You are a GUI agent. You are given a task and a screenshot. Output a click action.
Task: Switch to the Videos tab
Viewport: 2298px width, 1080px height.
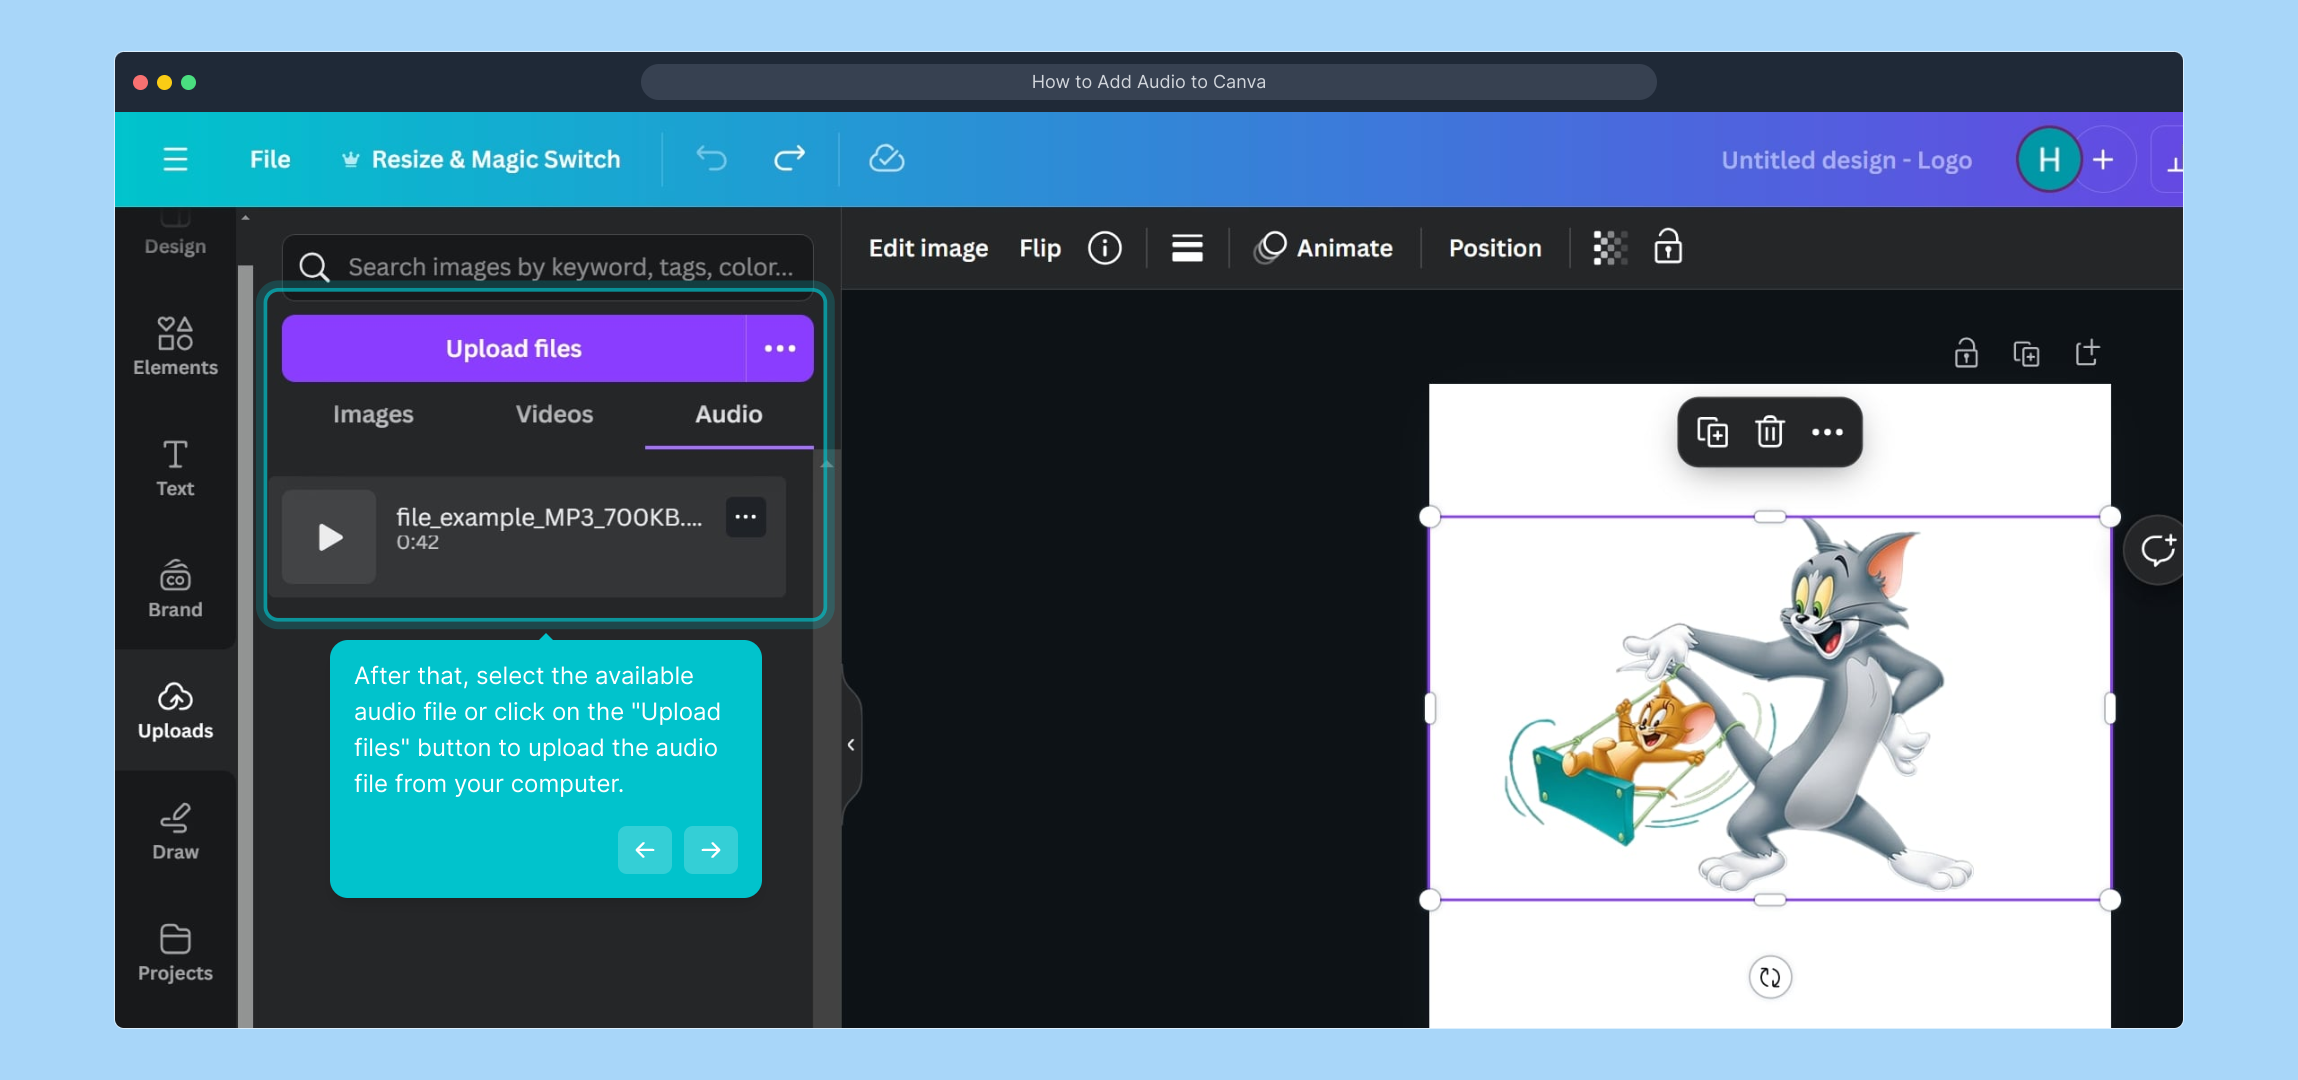click(x=553, y=414)
